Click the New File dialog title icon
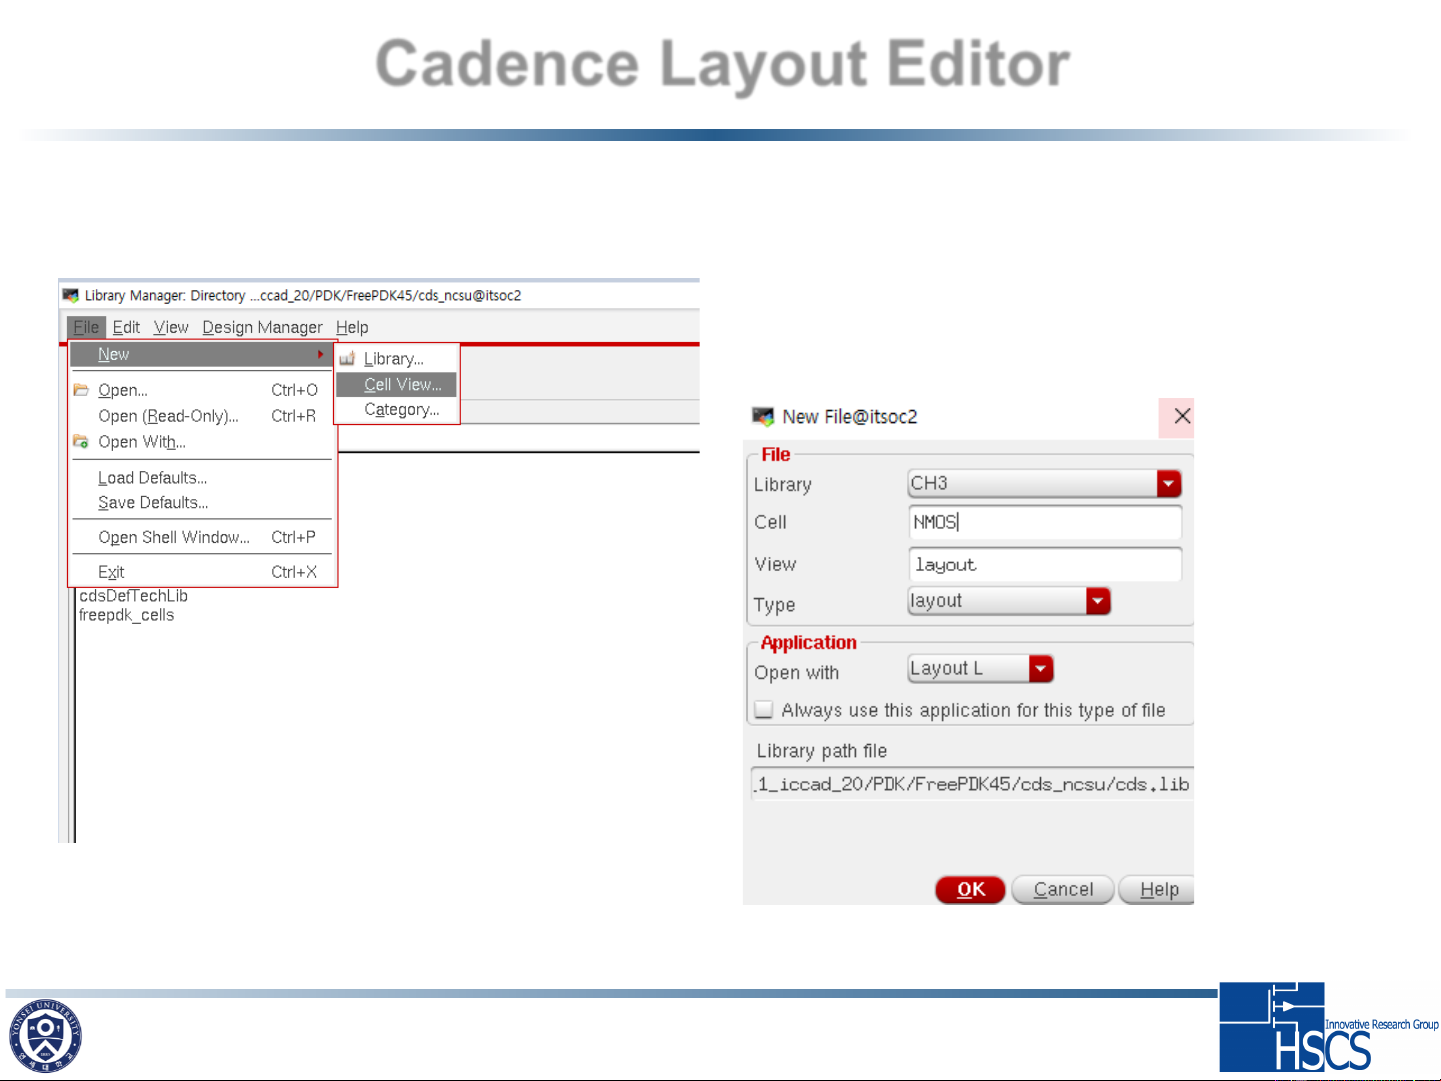Image resolution: width=1441 pixels, height=1081 pixels. coord(763,417)
